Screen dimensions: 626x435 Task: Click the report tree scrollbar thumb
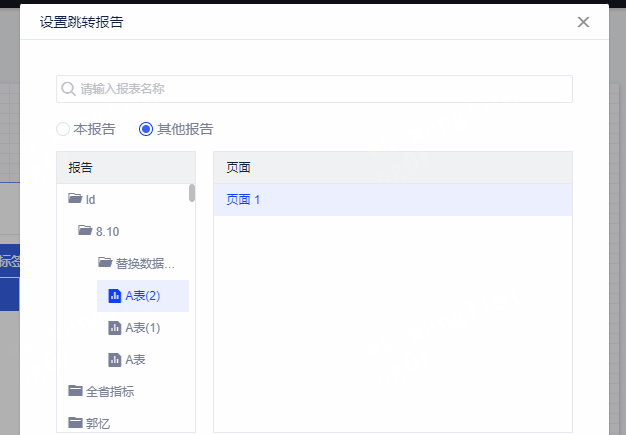(x=192, y=193)
